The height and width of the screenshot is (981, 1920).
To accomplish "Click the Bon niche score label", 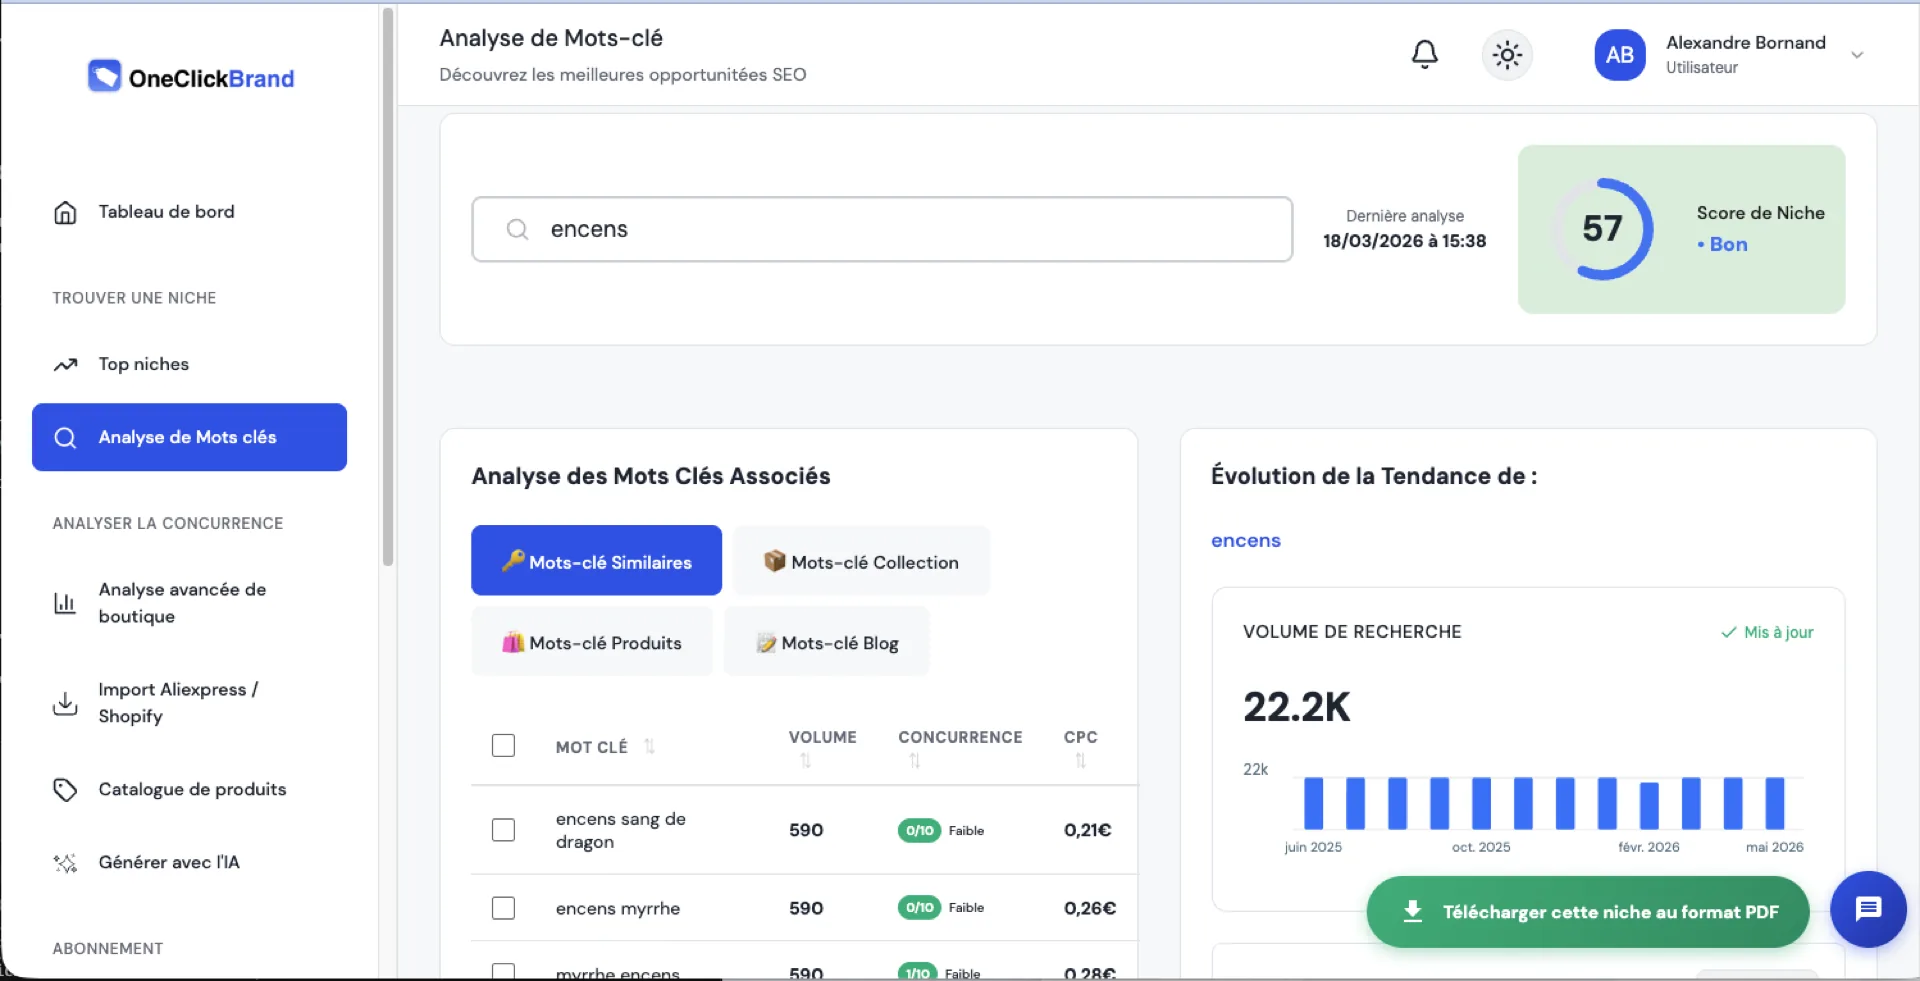I will [1722, 244].
